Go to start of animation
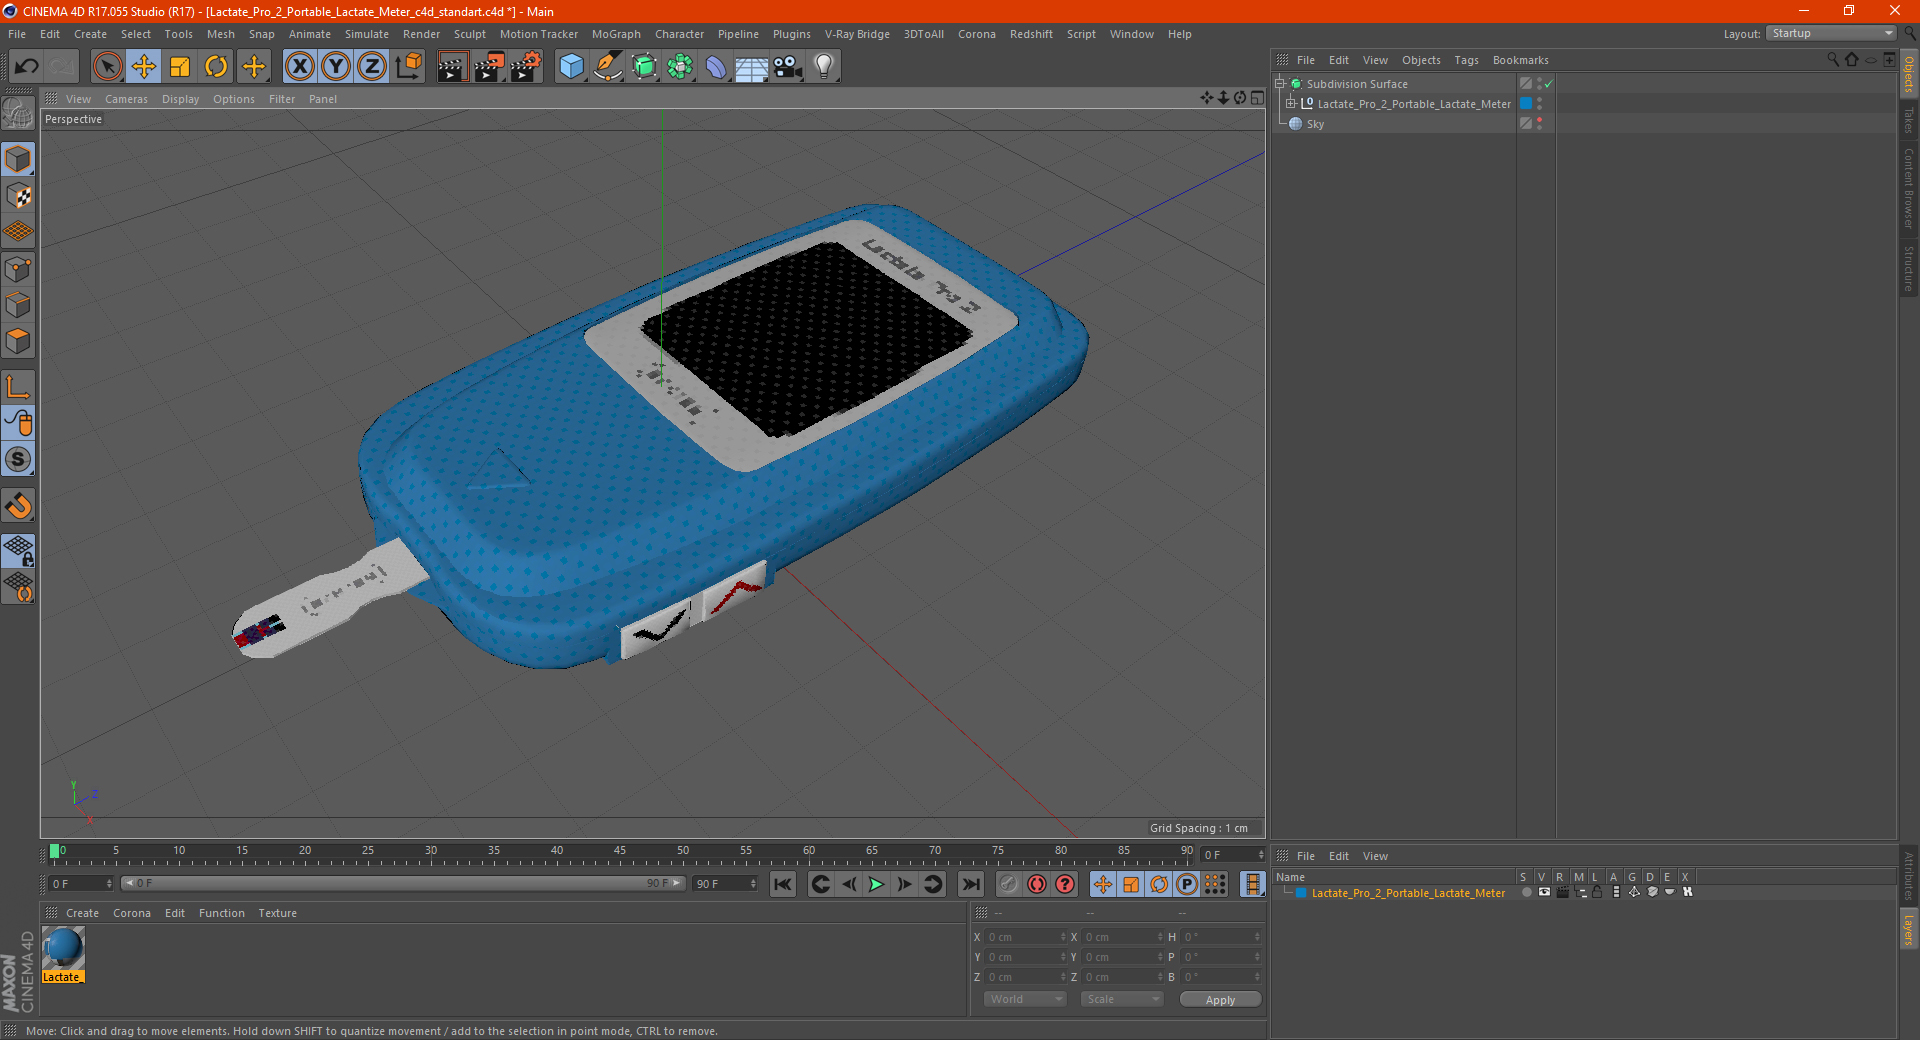 pyautogui.click(x=783, y=884)
